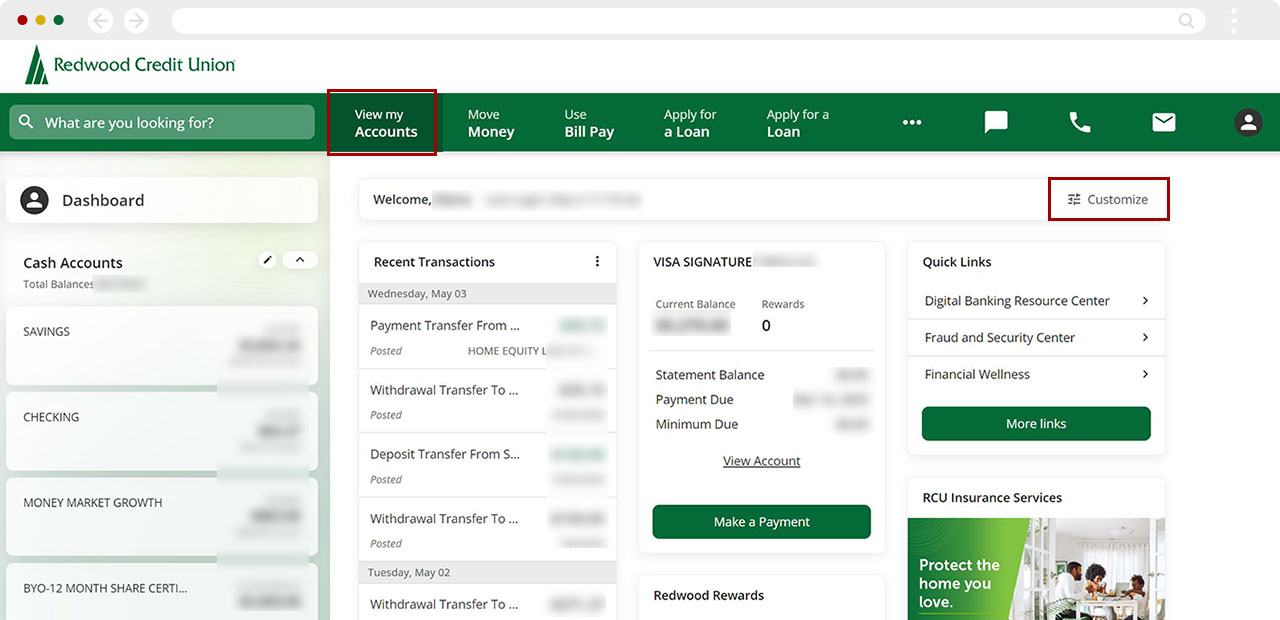
Task: Click the 'What are you looking for?' search field
Action: point(162,122)
